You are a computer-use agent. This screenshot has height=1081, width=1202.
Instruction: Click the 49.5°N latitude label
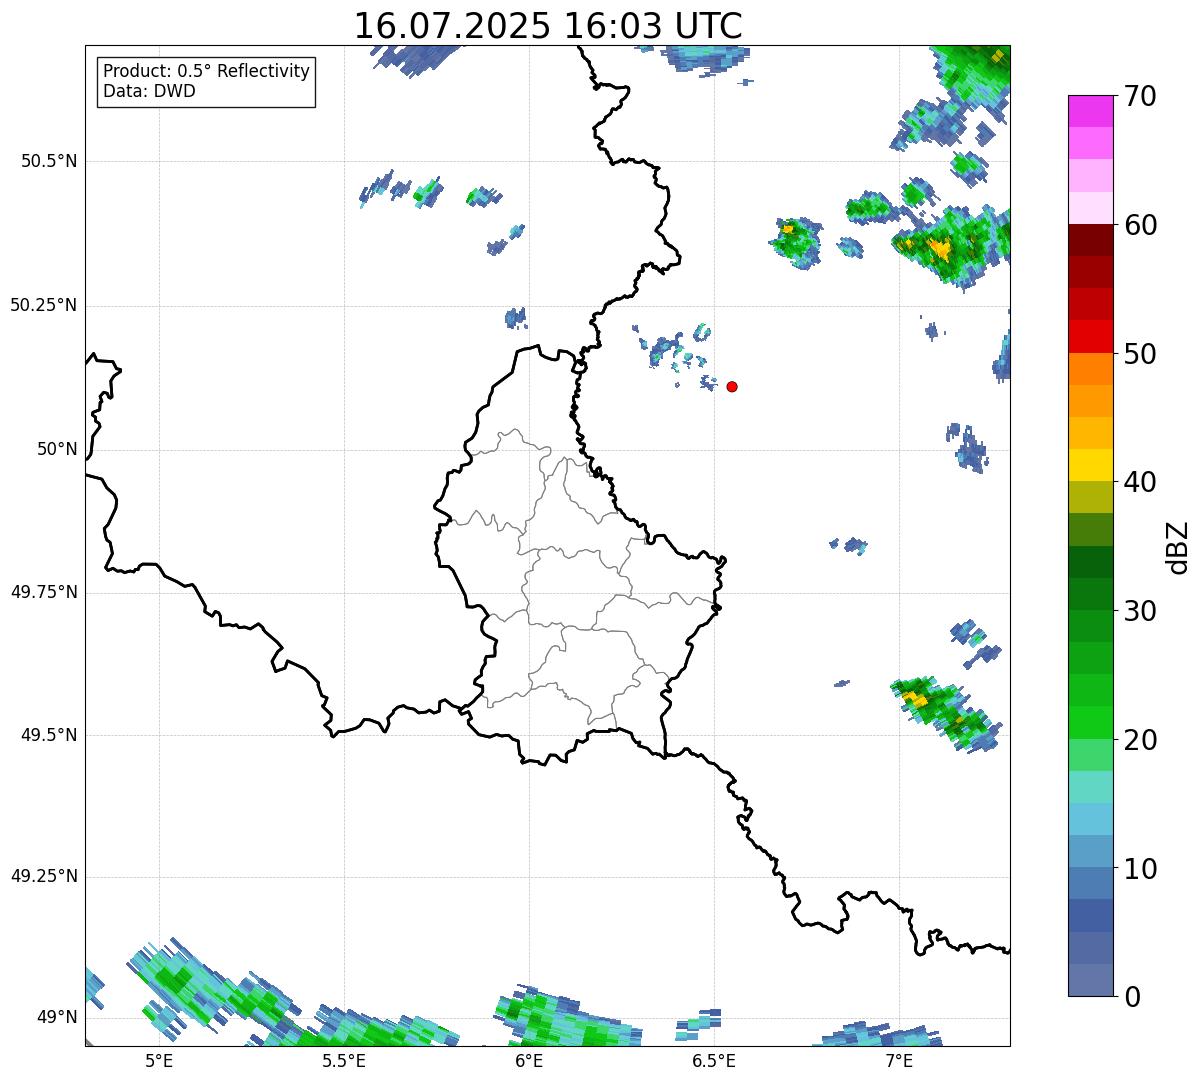pyautogui.click(x=48, y=735)
